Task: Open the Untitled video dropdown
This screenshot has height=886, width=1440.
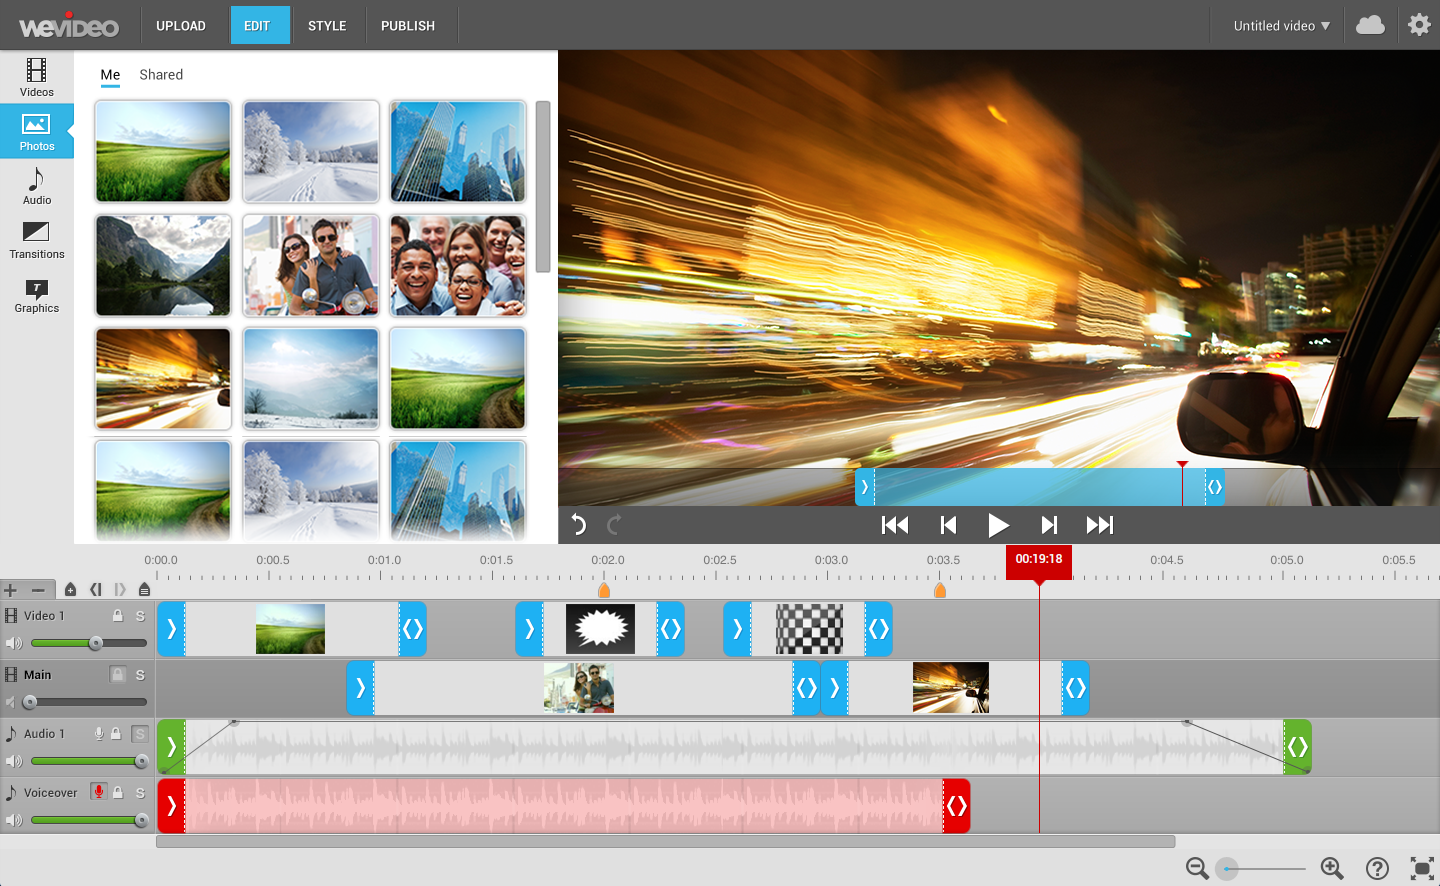Action: (x=1281, y=25)
